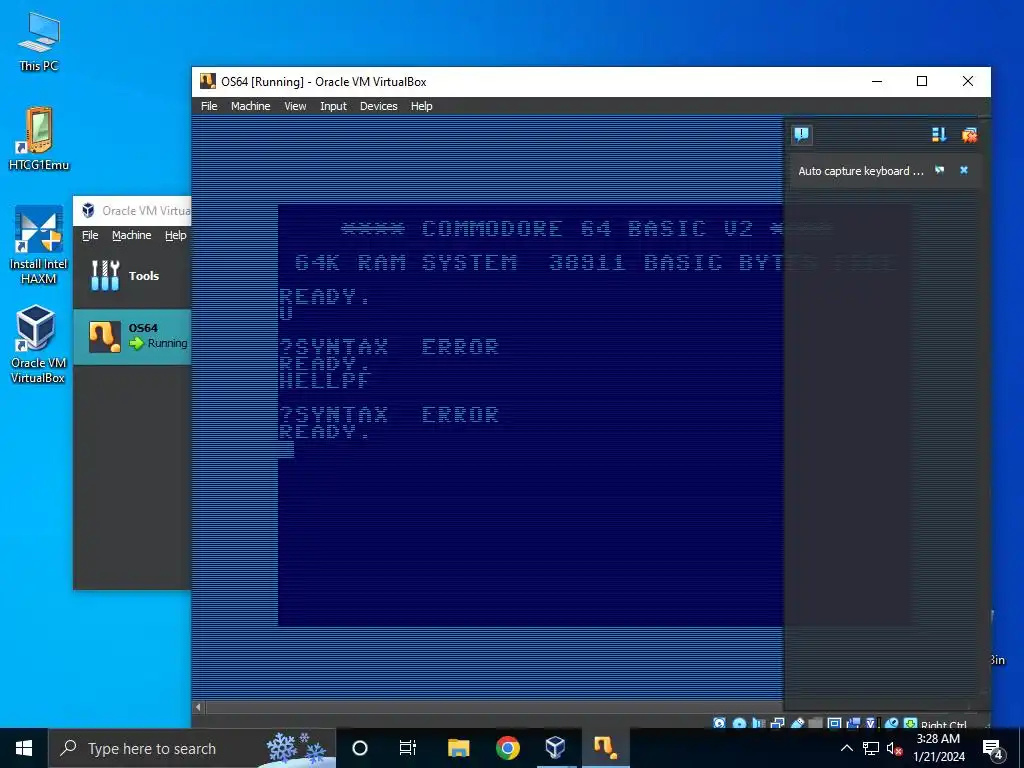
Task: Open the Input menu in OS64 window
Action: 333,106
